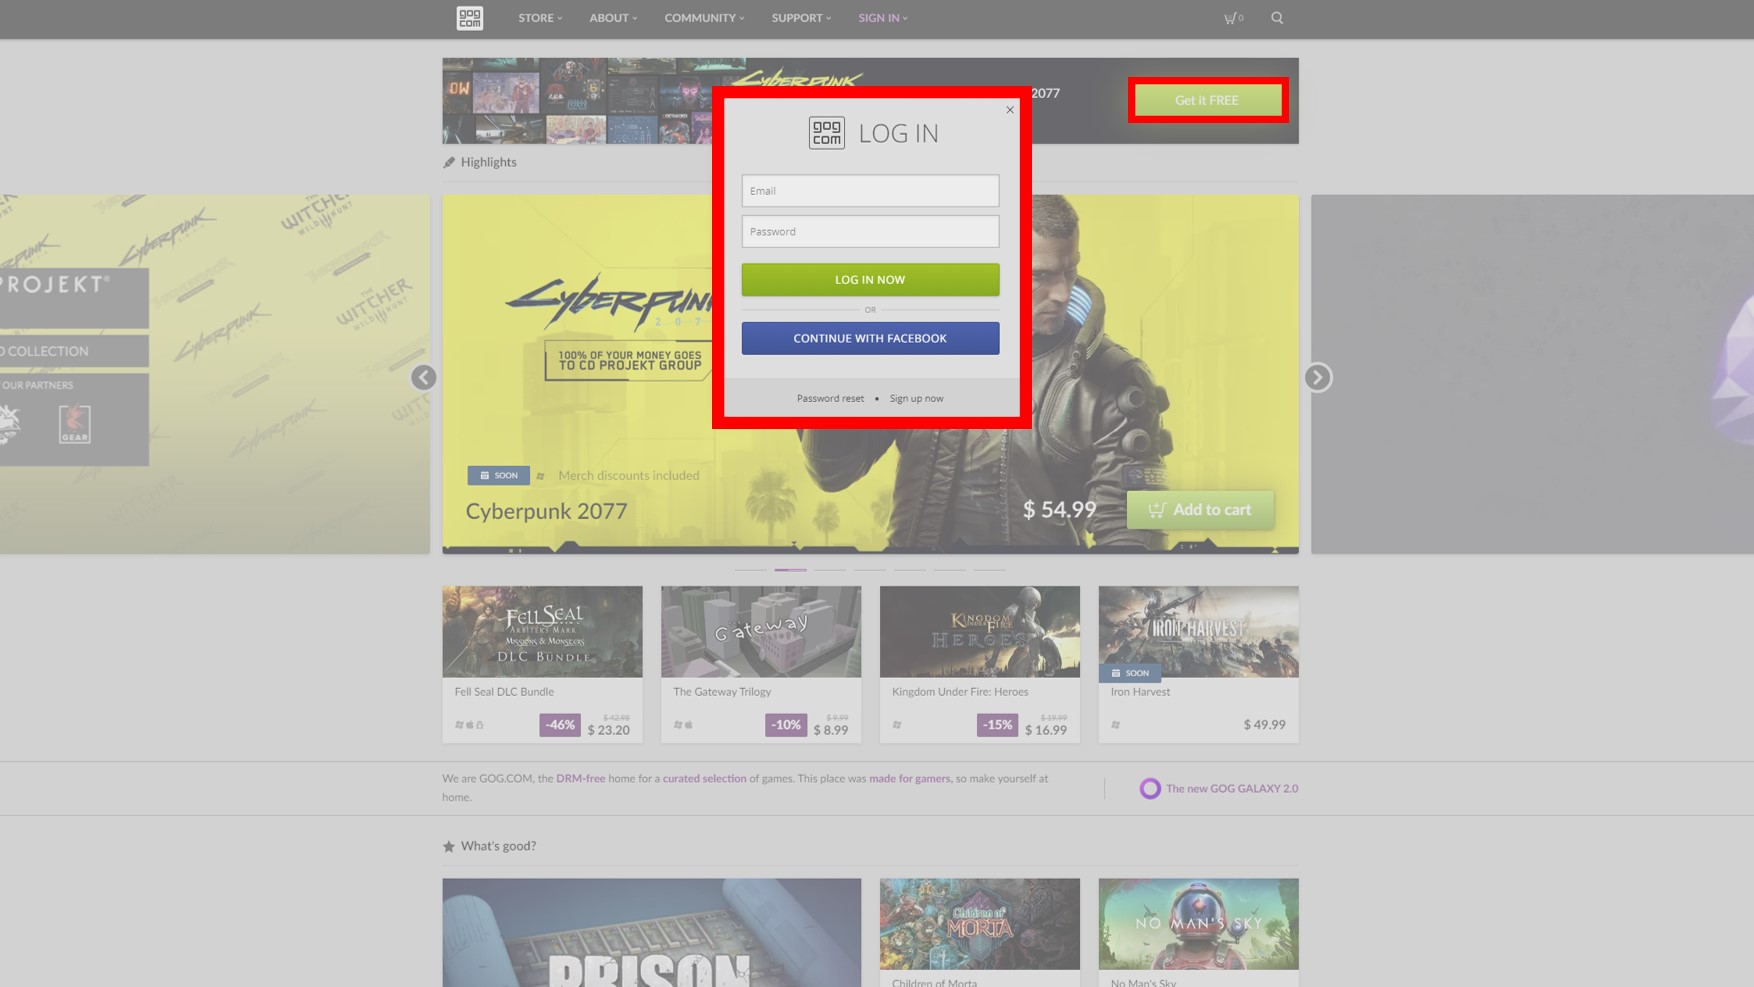Expand the Store menu
The image size is (1754, 987).
tap(540, 18)
